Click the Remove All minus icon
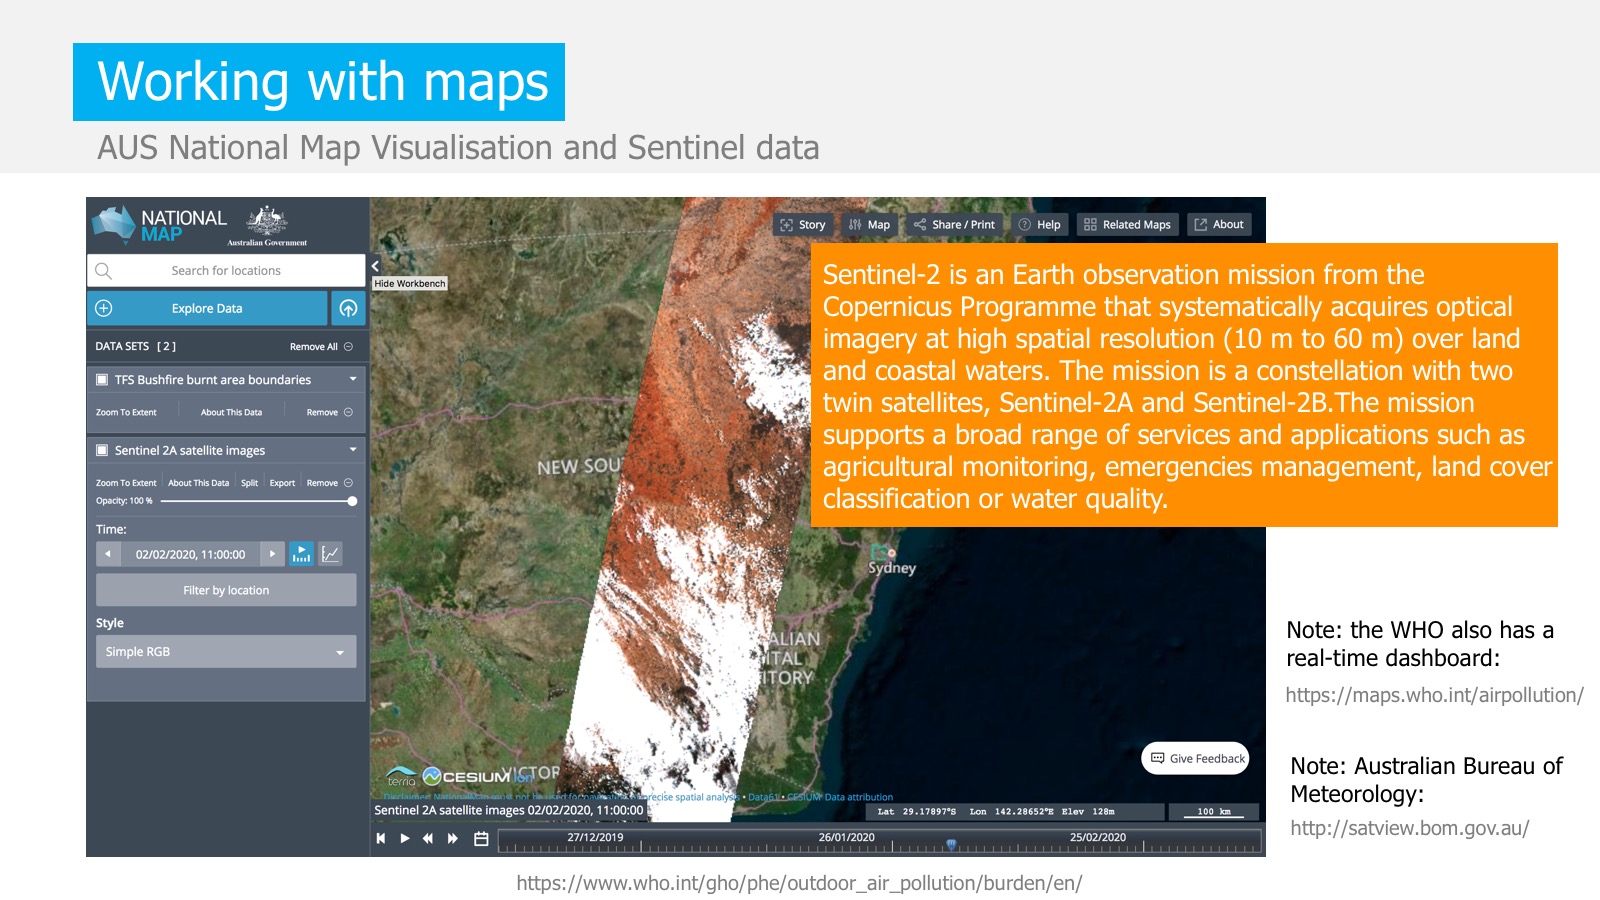 [348, 347]
